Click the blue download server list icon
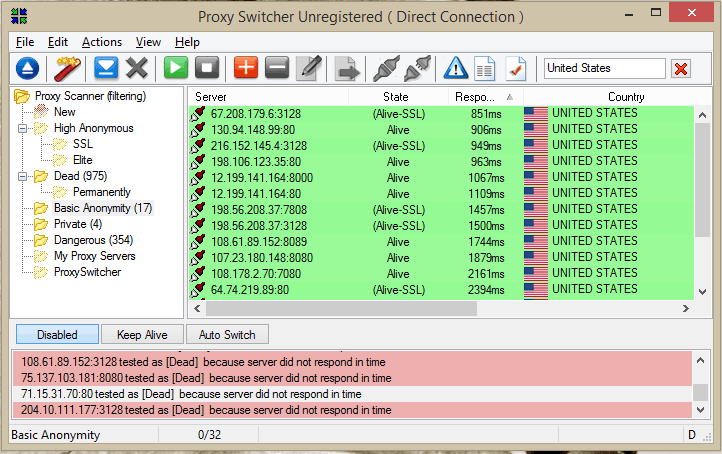This screenshot has width=722, height=454. [106, 68]
